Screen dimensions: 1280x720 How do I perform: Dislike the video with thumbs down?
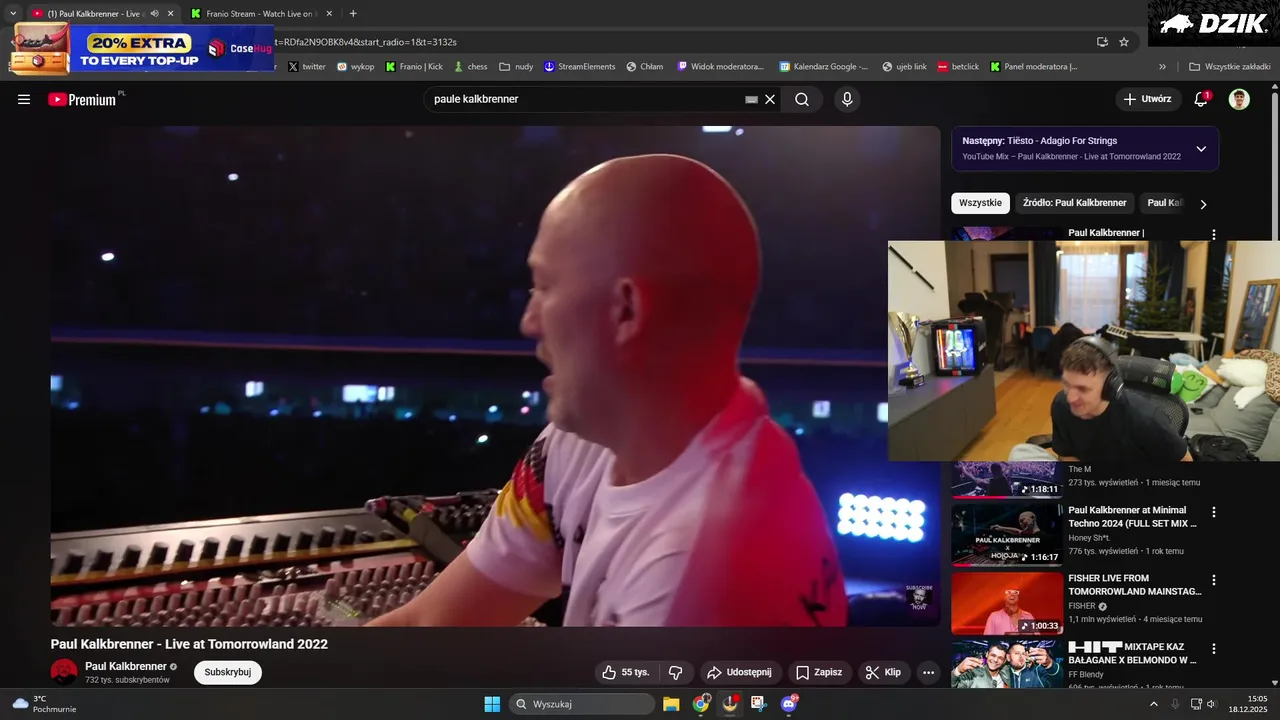pos(675,672)
